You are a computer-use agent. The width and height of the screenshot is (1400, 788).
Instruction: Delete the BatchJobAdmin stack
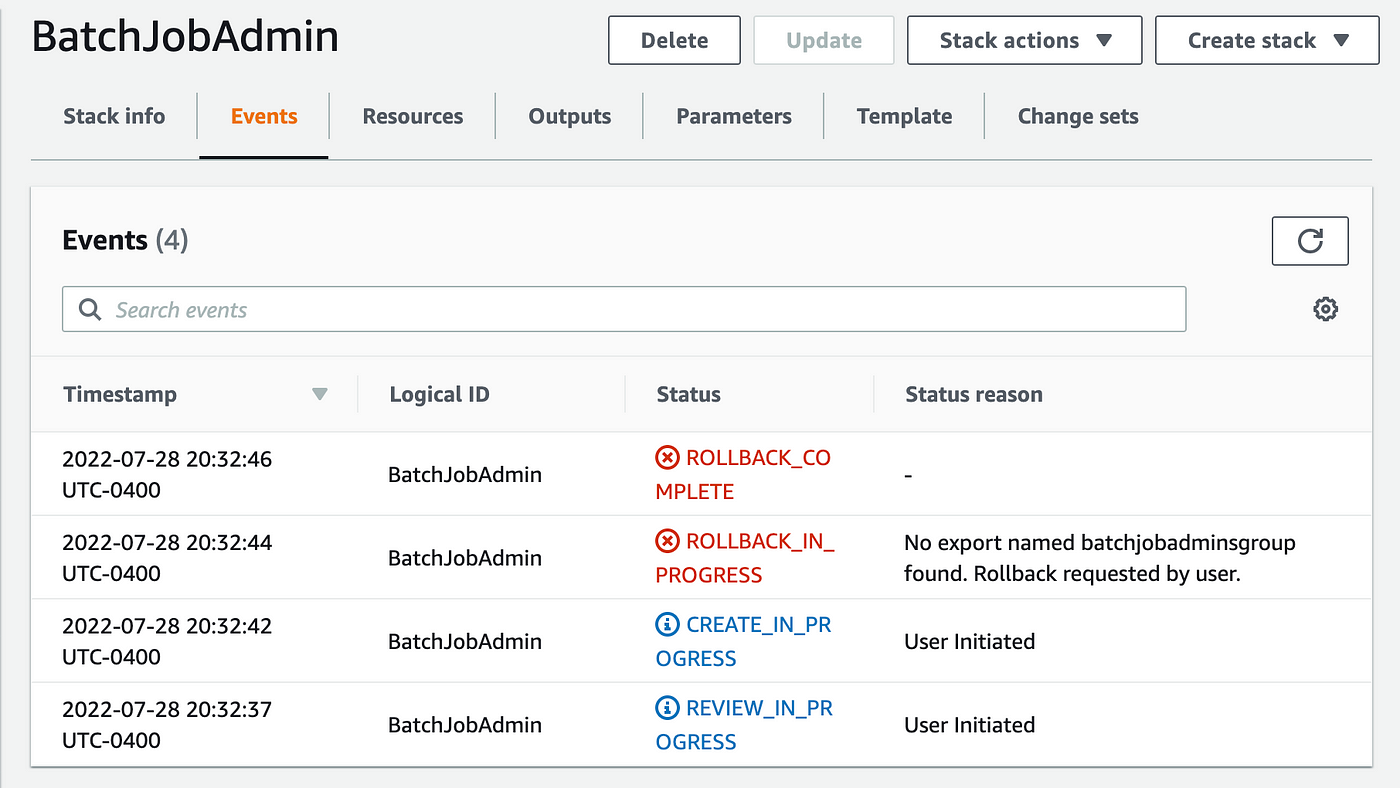tap(674, 41)
